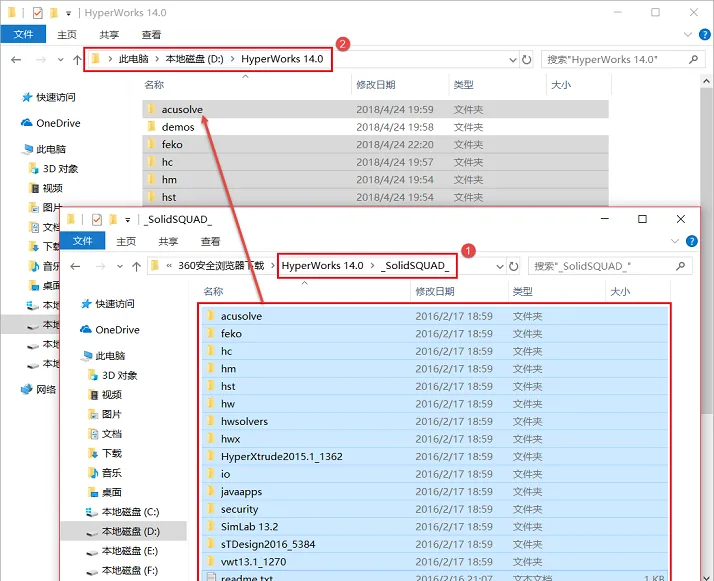Click 360安全浏览器下载 breadcrumb in _SolidSQUAD_ address bar
Viewport: 714px width, 581px height.
click(221, 266)
